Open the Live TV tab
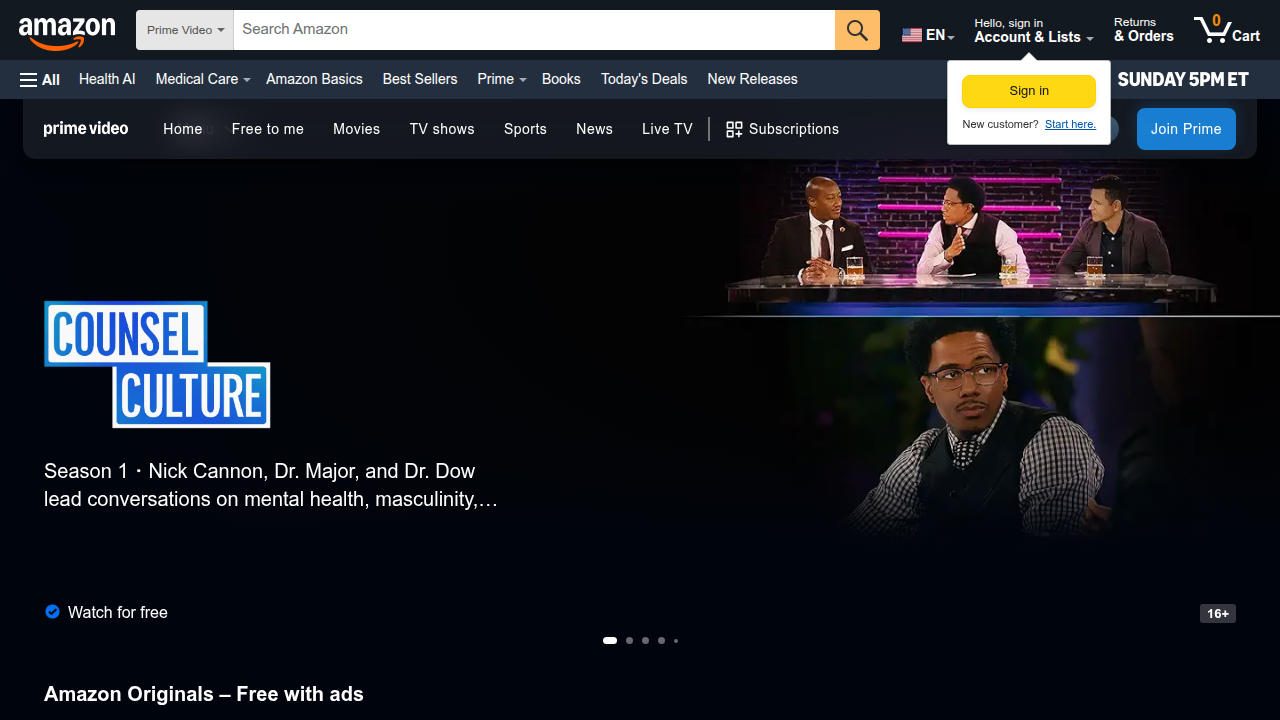Image resolution: width=1280 pixels, height=720 pixels. tap(667, 129)
